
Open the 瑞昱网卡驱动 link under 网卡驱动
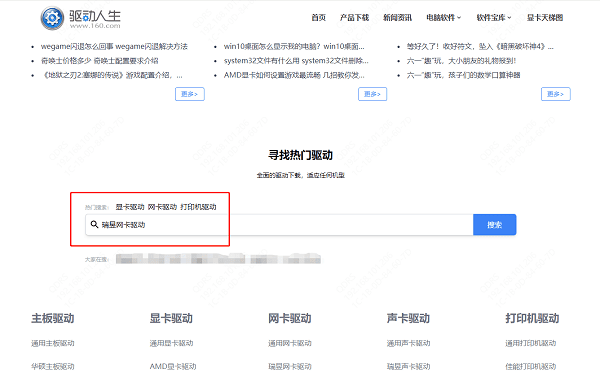[x=290, y=366]
